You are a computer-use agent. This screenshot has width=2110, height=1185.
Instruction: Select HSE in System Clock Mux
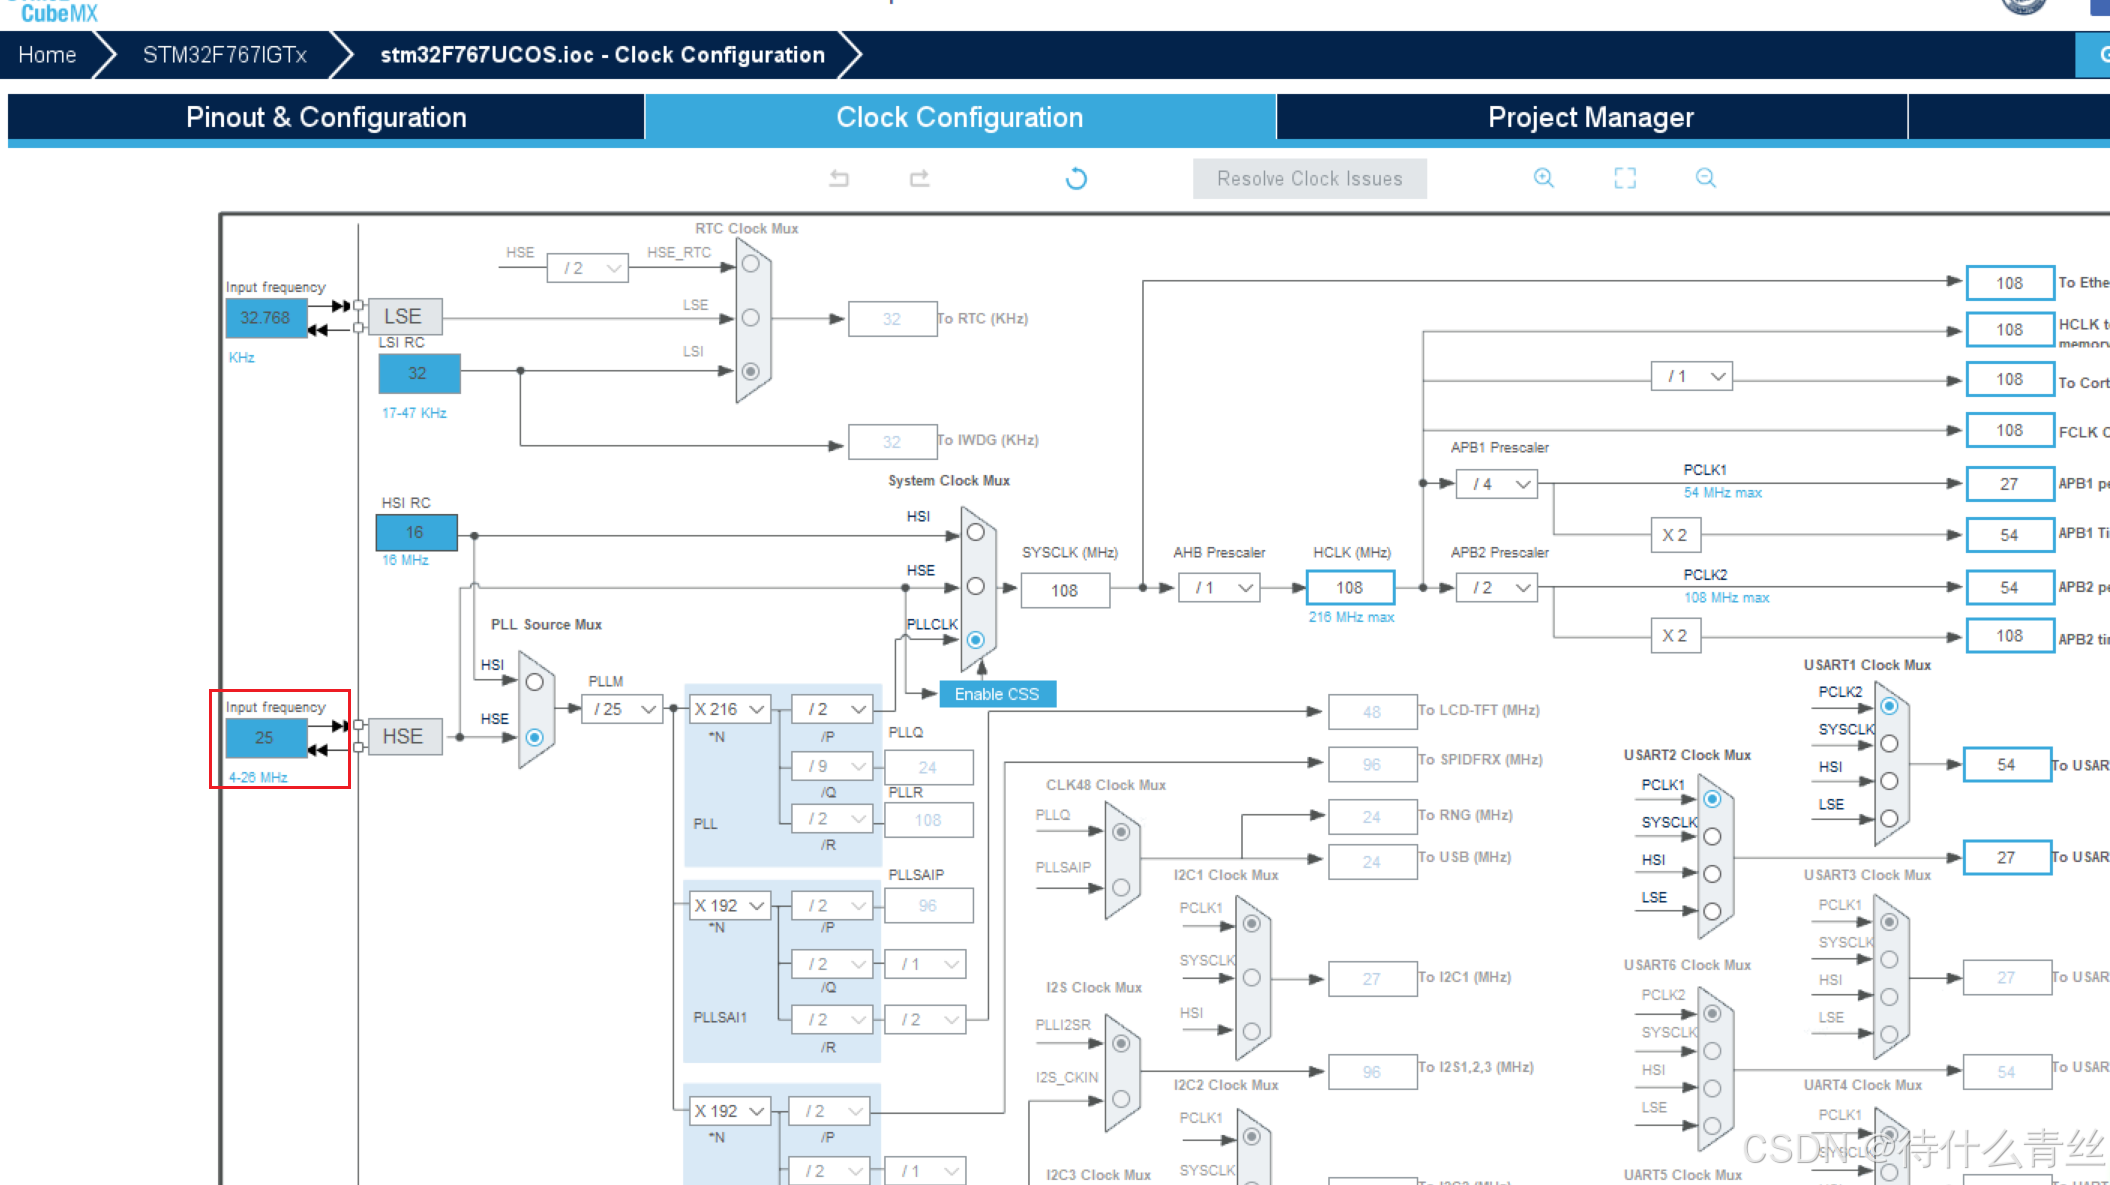point(976,586)
